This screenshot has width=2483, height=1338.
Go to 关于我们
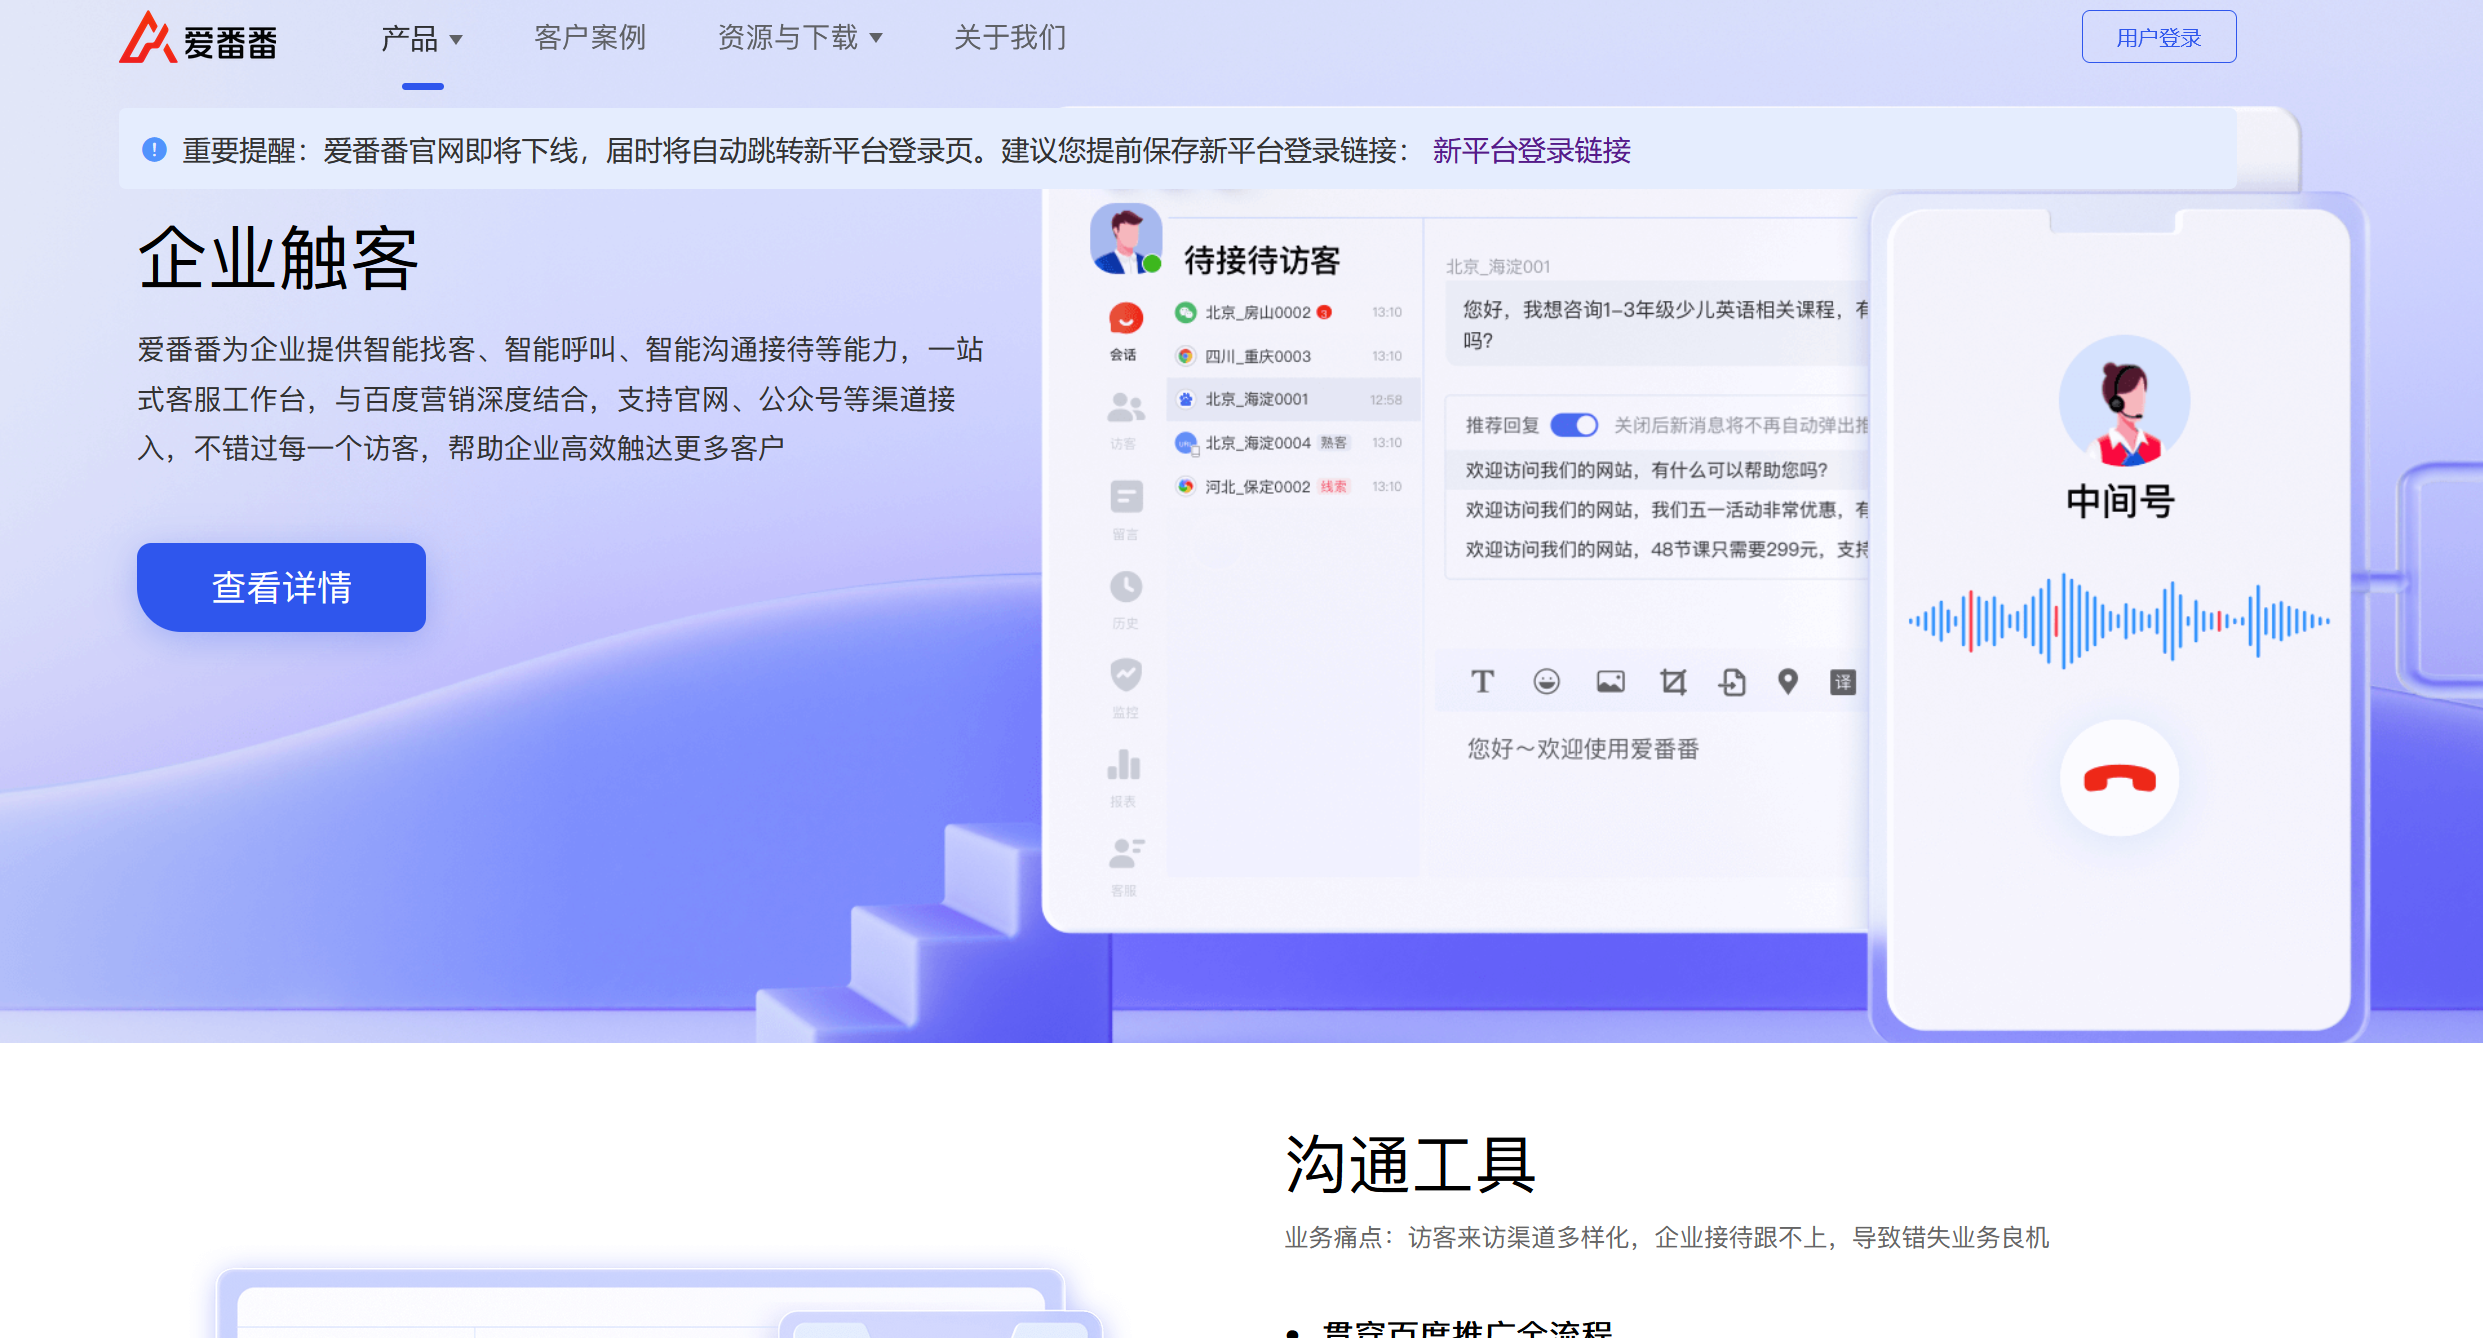click(1010, 38)
